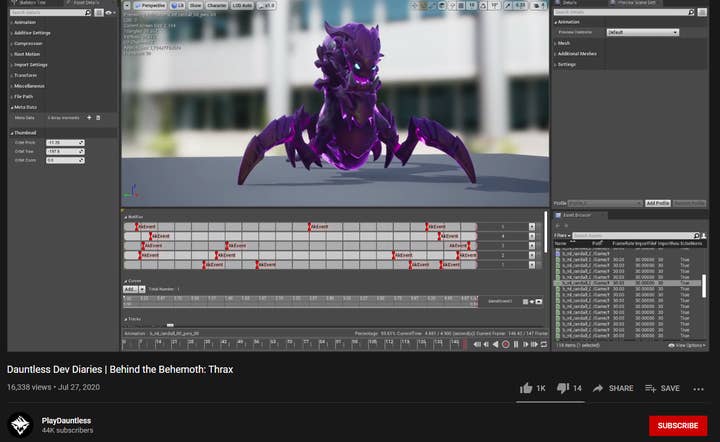The width and height of the screenshot is (720, 442).
Task: Like the video with thumbs up
Action: pyautogui.click(x=526, y=388)
